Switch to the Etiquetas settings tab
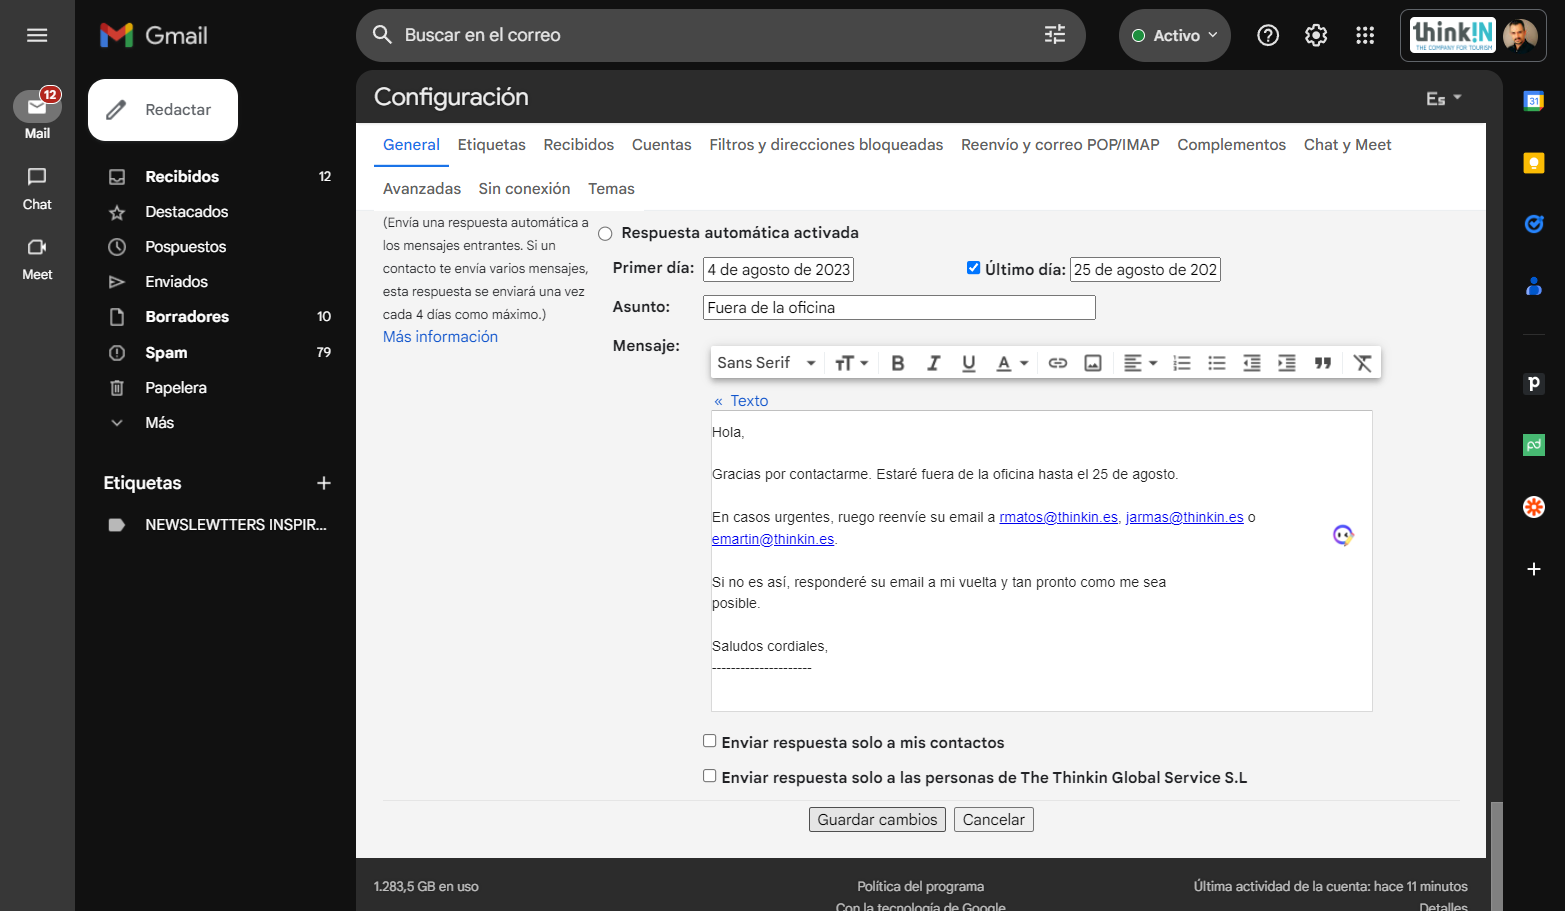 click(x=491, y=145)
